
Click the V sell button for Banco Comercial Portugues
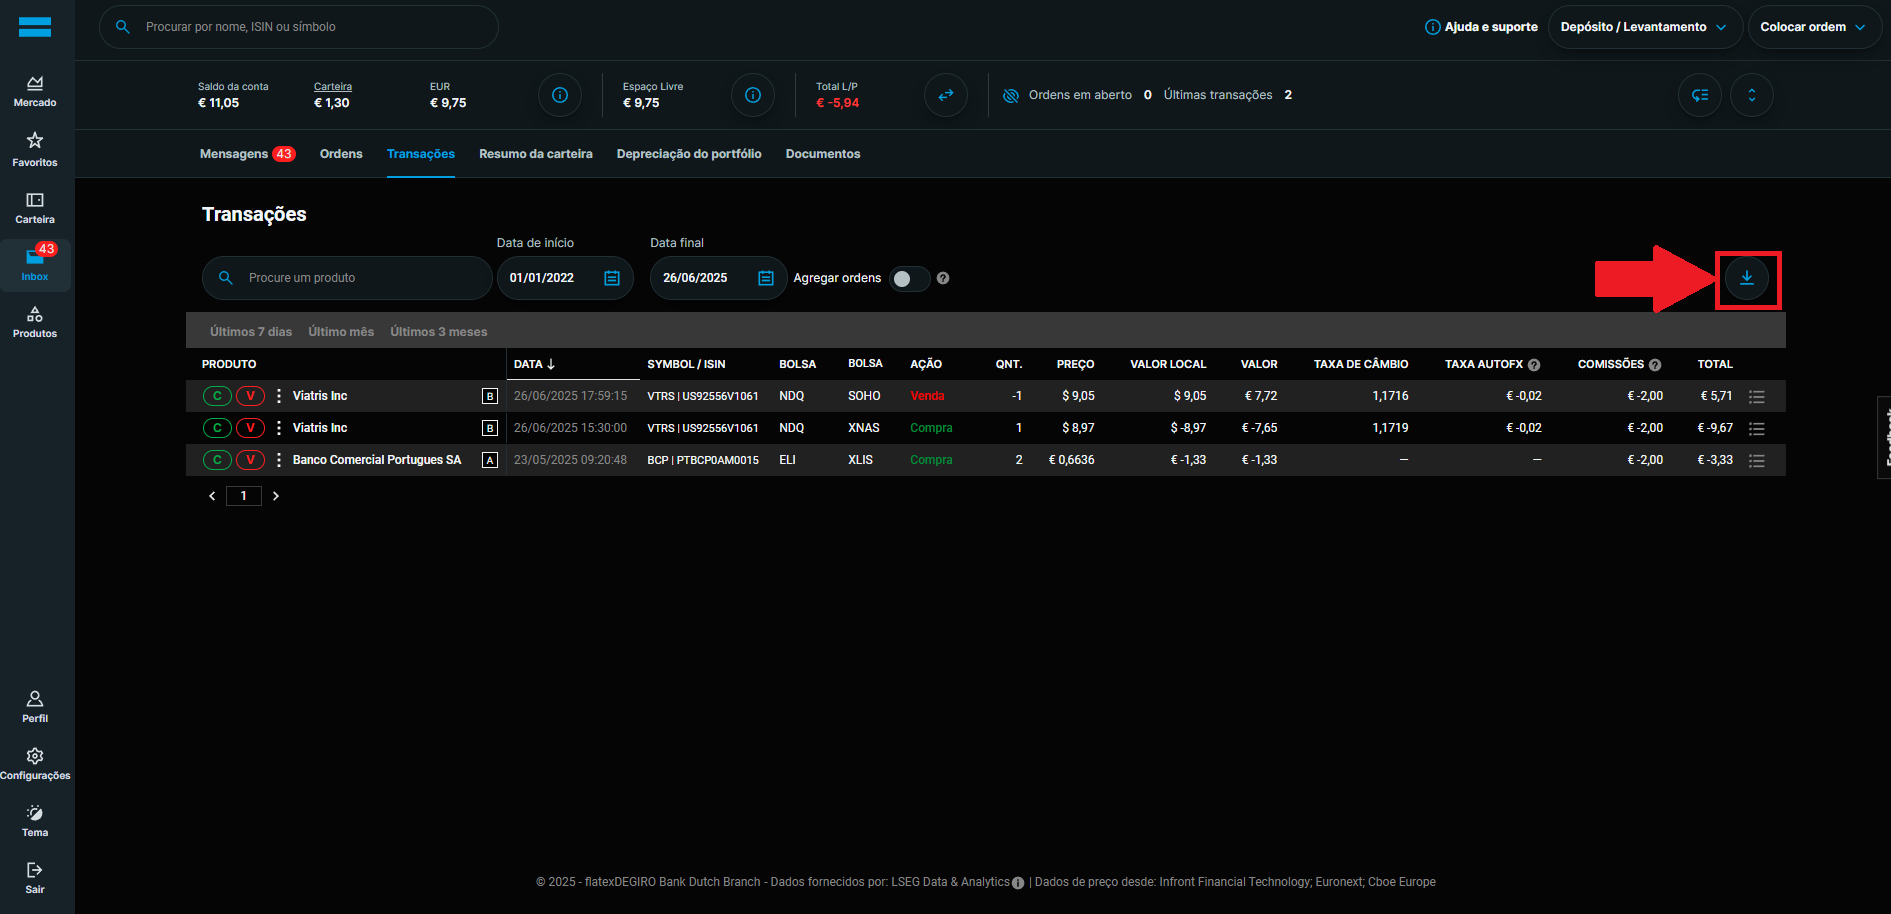point(250,460)
